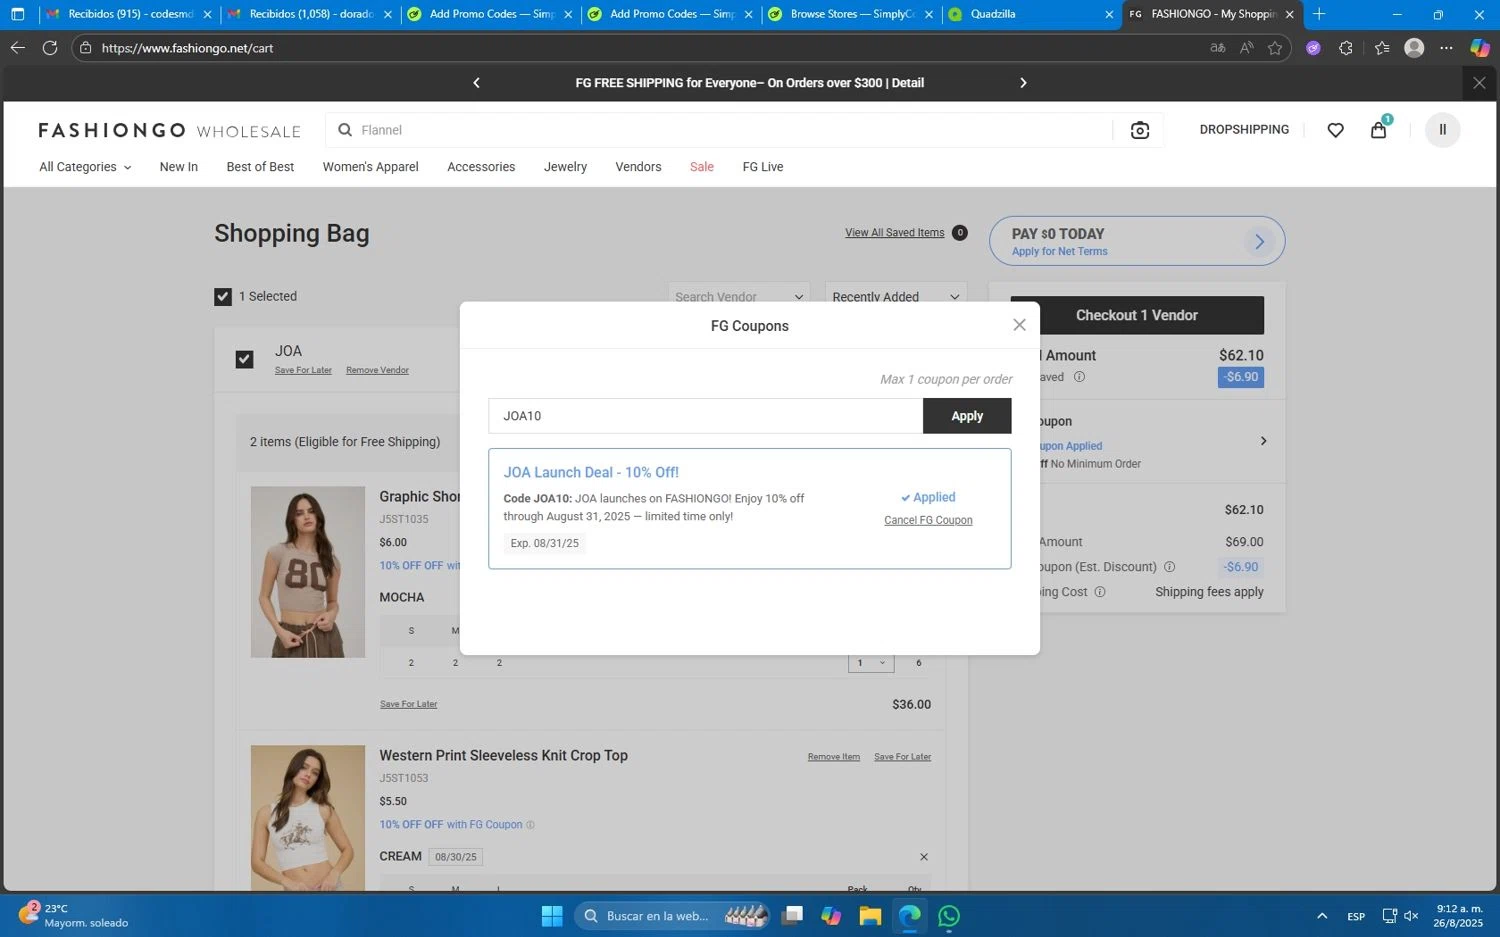Open translate icon in address bar
This screenshot has height=937, width=1500.
tap(1217, 48)
